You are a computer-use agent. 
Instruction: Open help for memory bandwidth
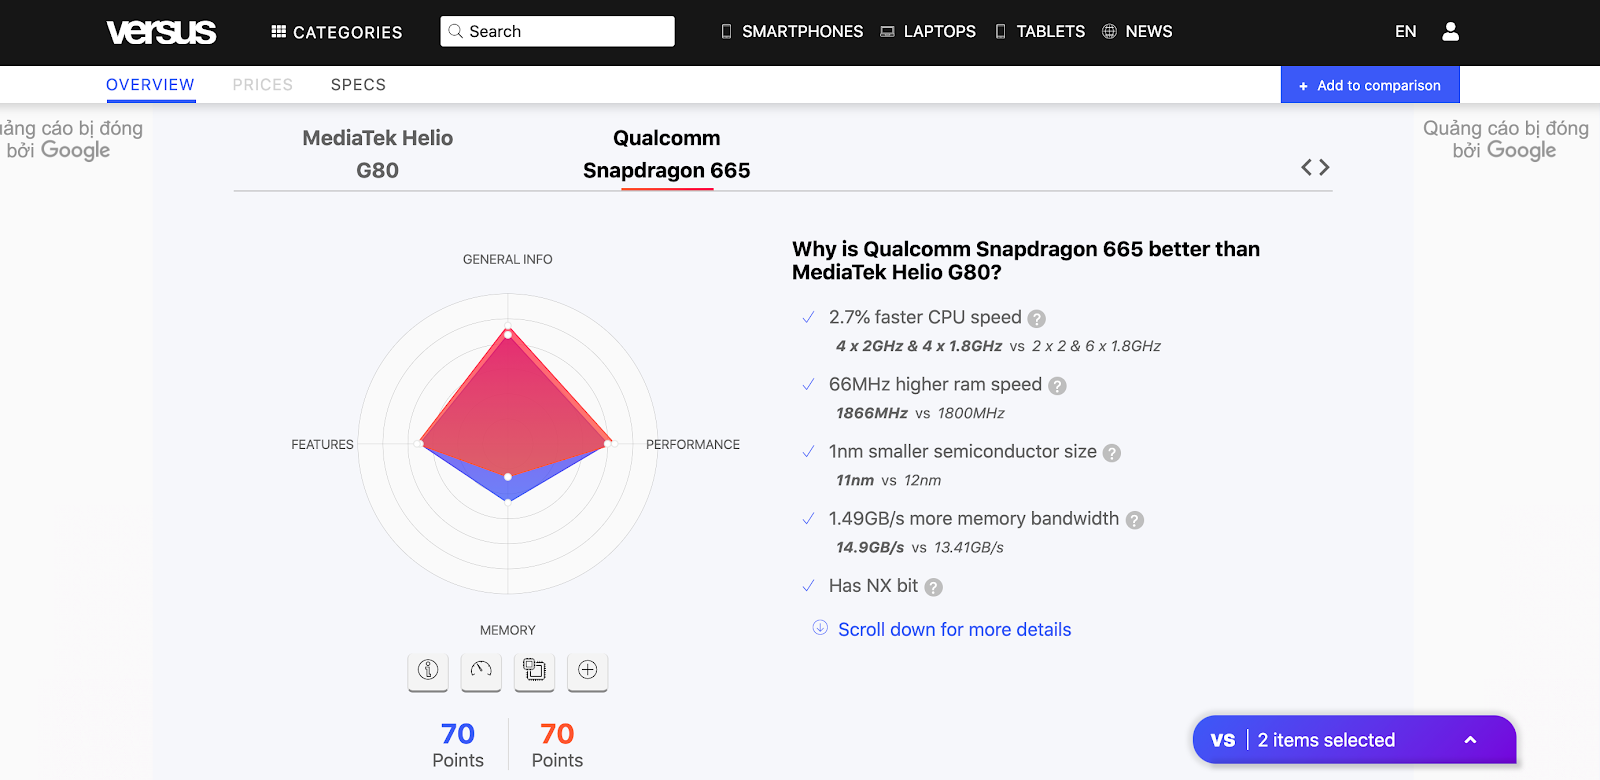pos(1135,520)
